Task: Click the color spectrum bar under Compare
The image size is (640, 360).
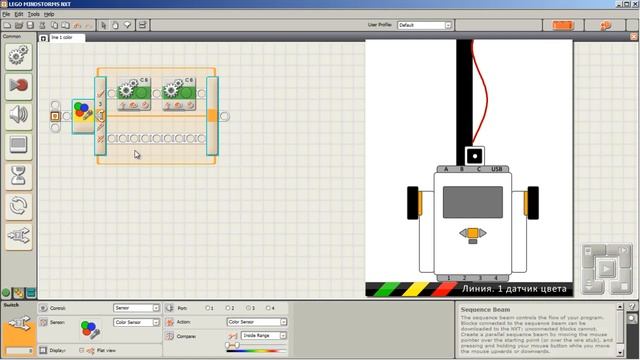Action: point(257,351)
